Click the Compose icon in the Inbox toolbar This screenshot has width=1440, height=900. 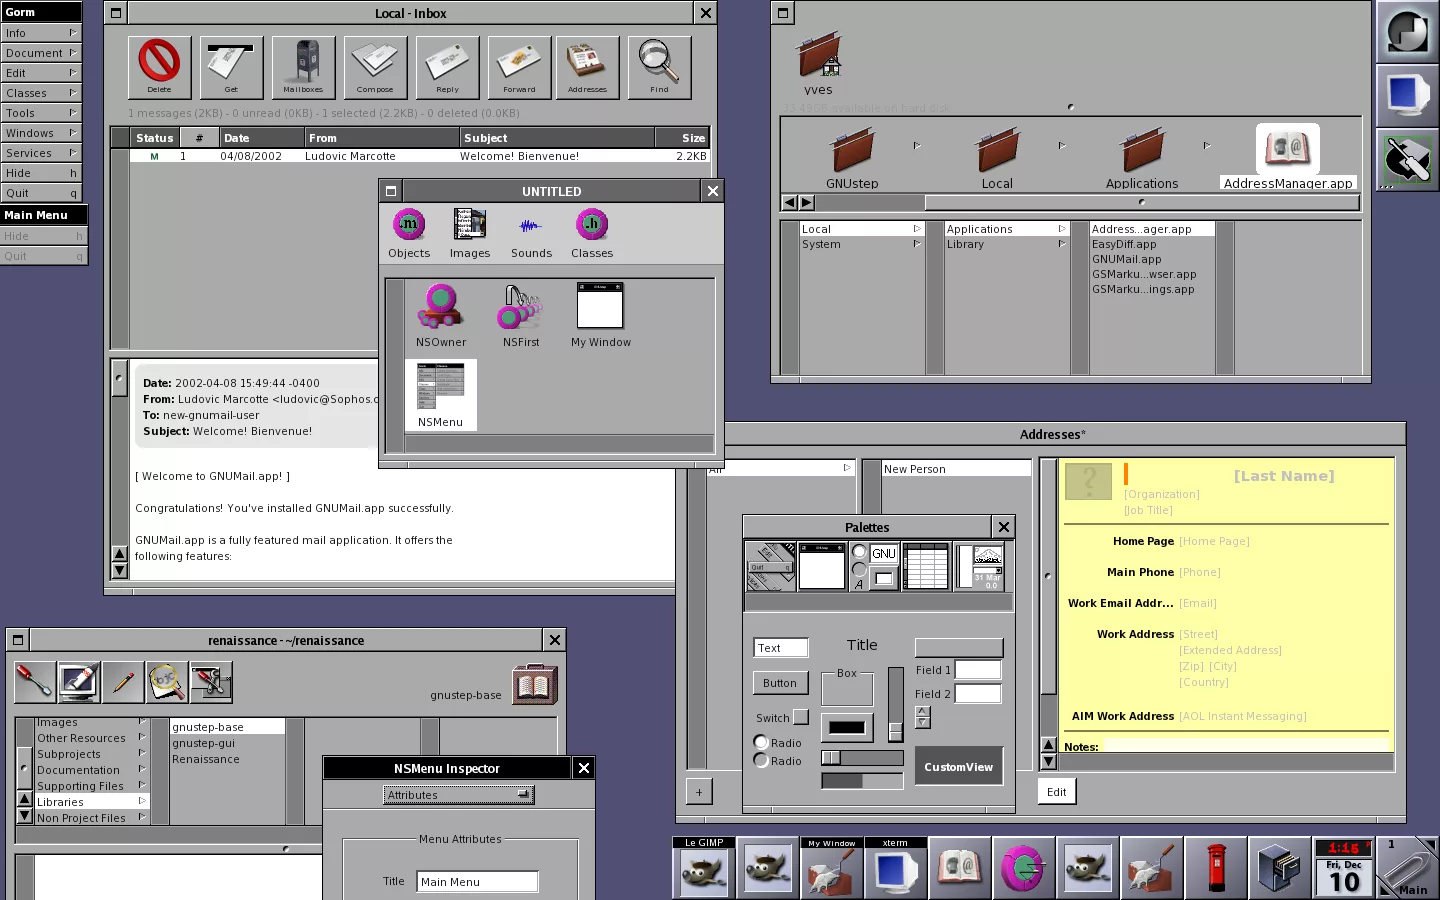click(375, 67)
